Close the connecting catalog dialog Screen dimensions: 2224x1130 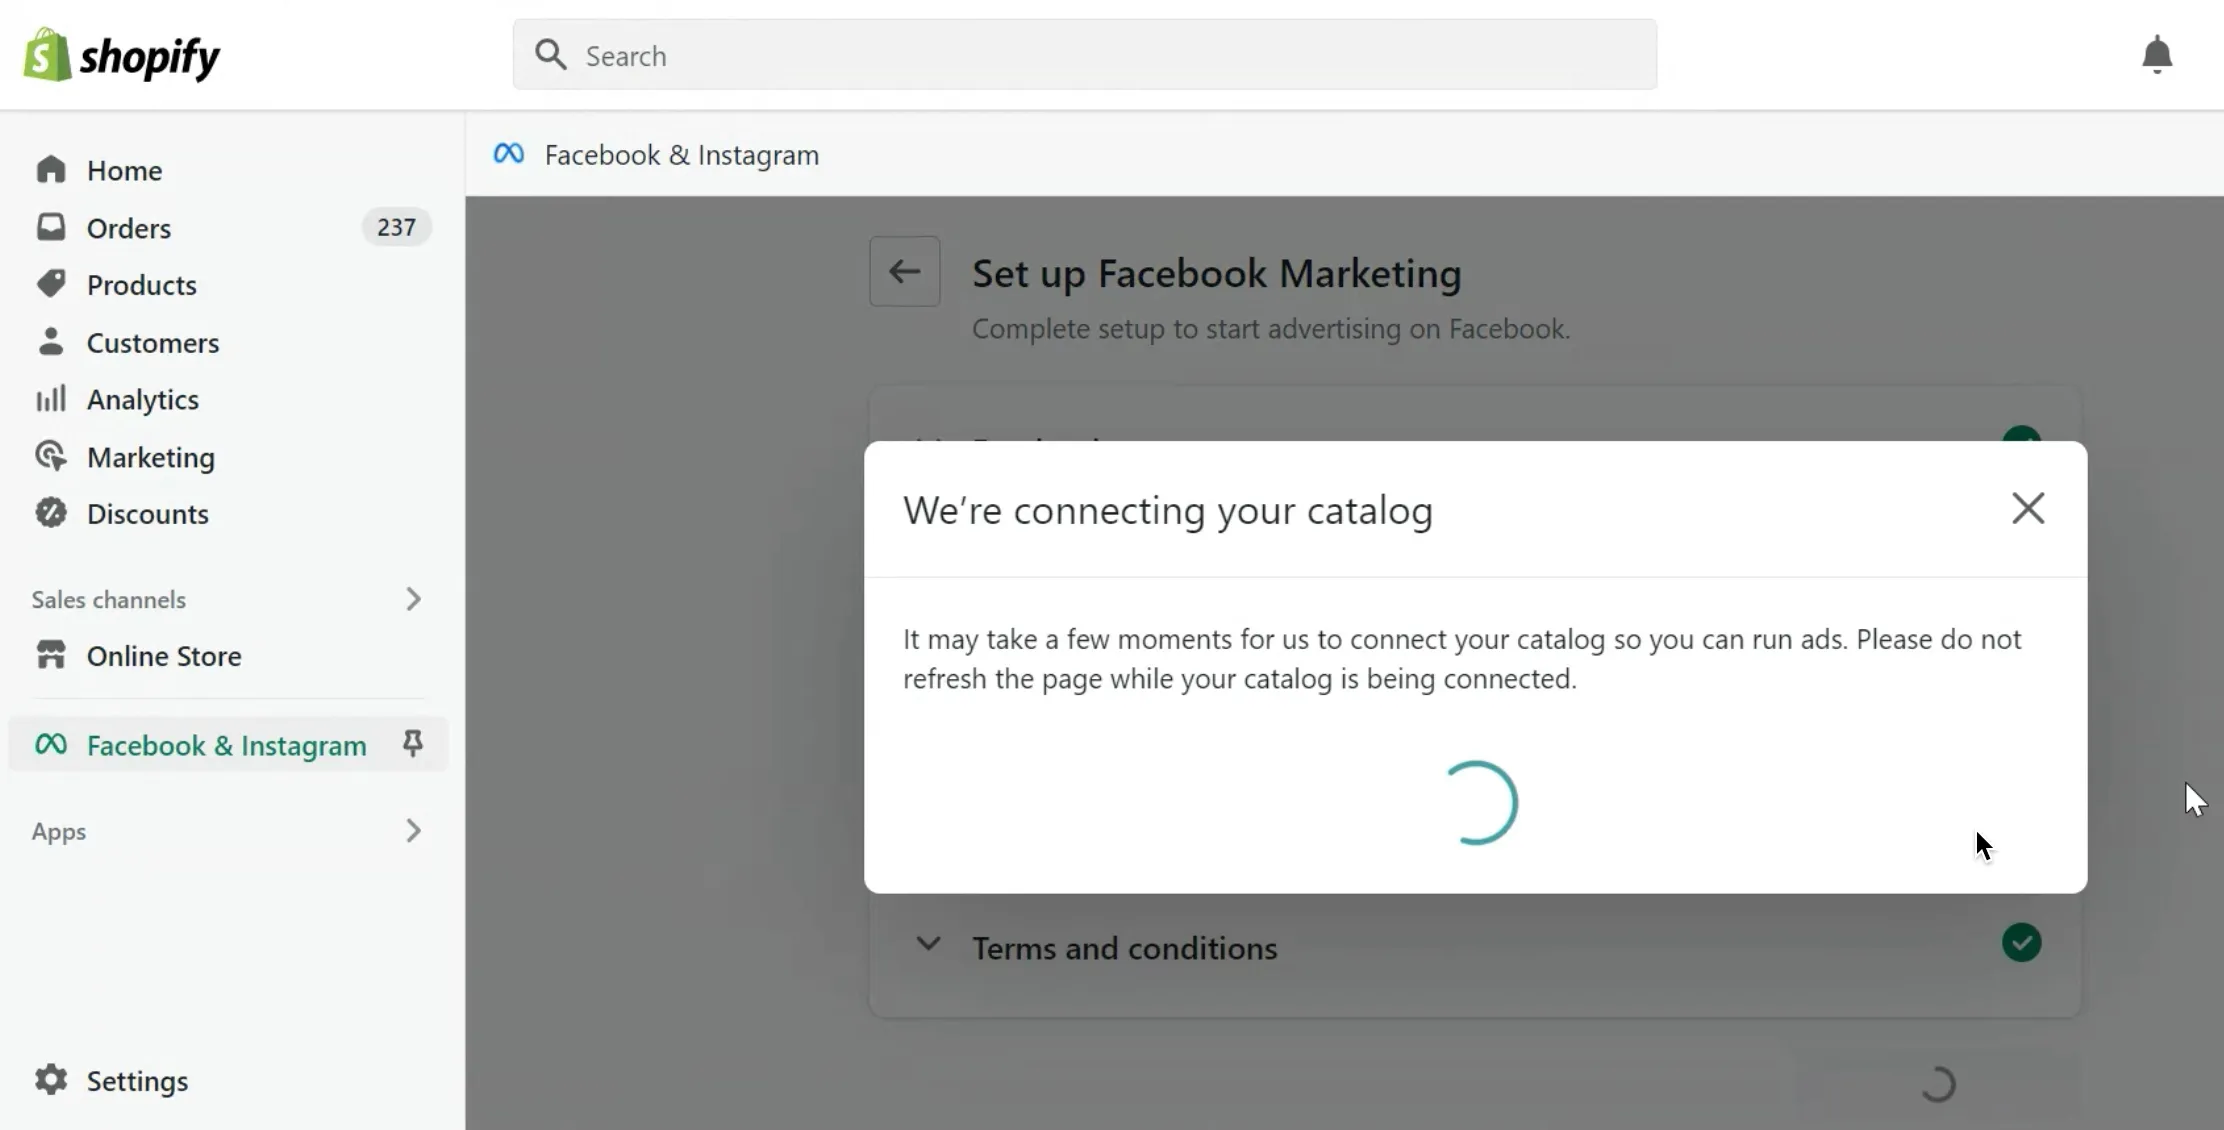point(2028,508)
